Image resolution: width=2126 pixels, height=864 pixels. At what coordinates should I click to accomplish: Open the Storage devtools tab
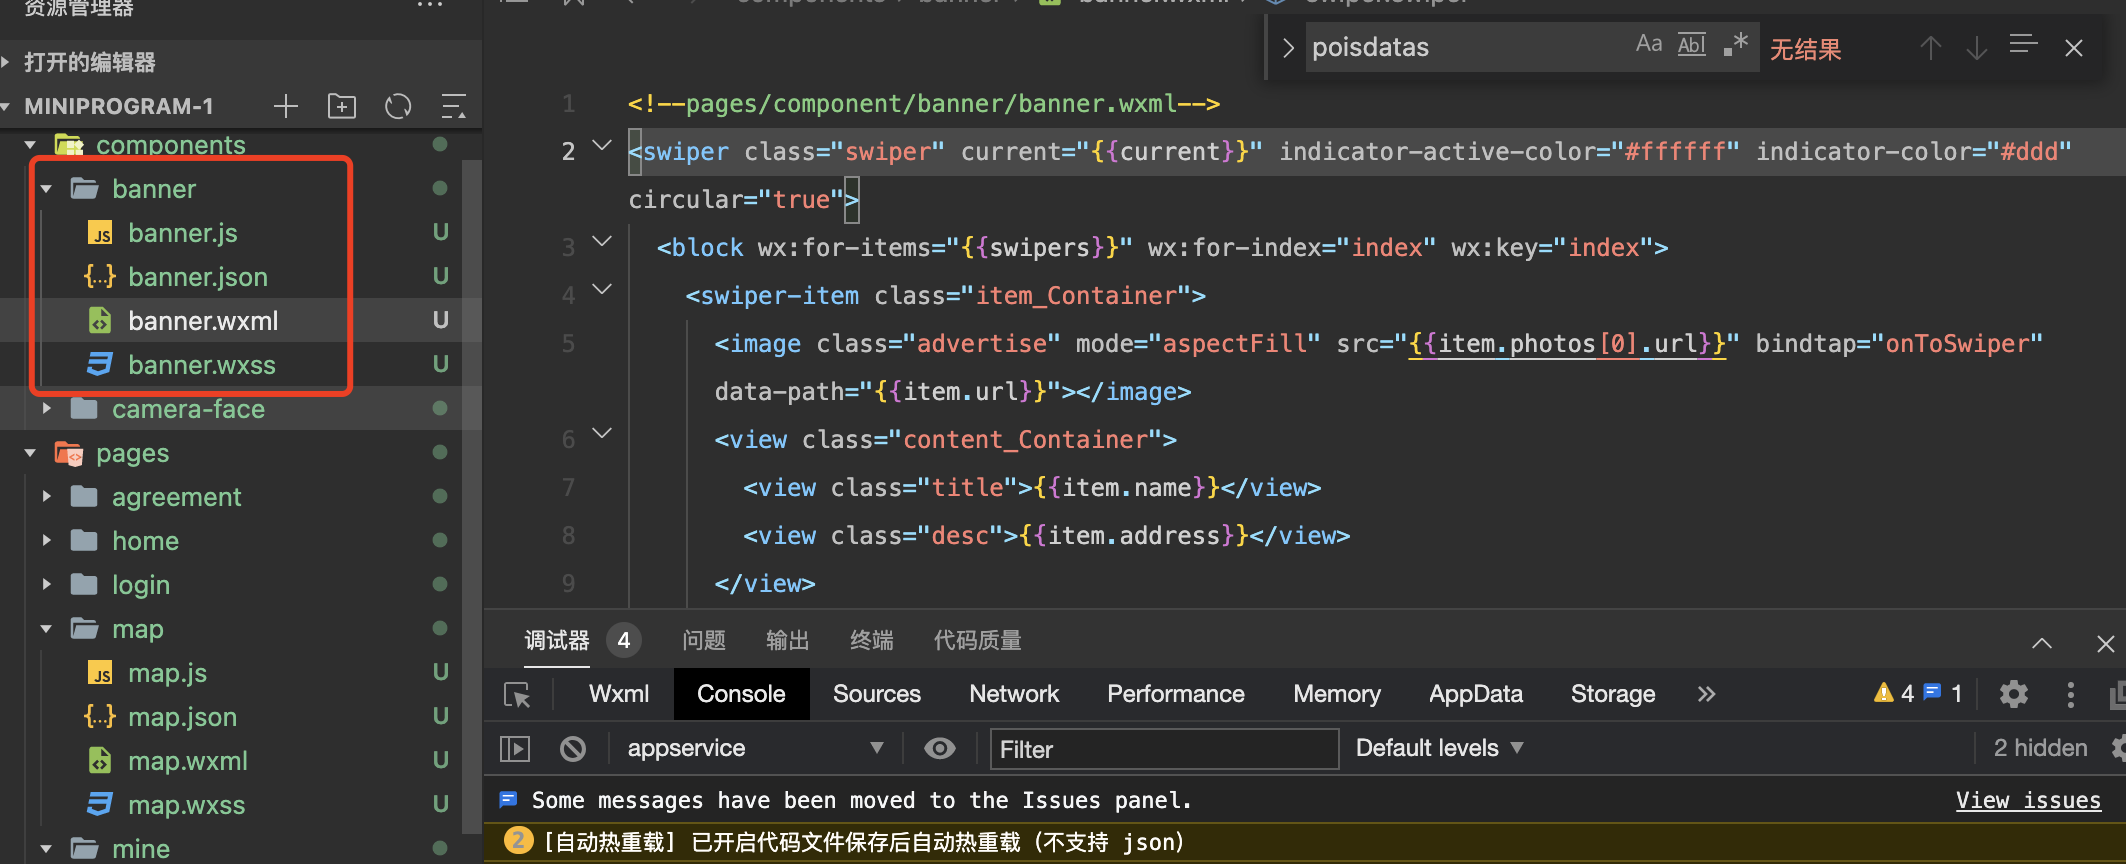pos(1613,694)
